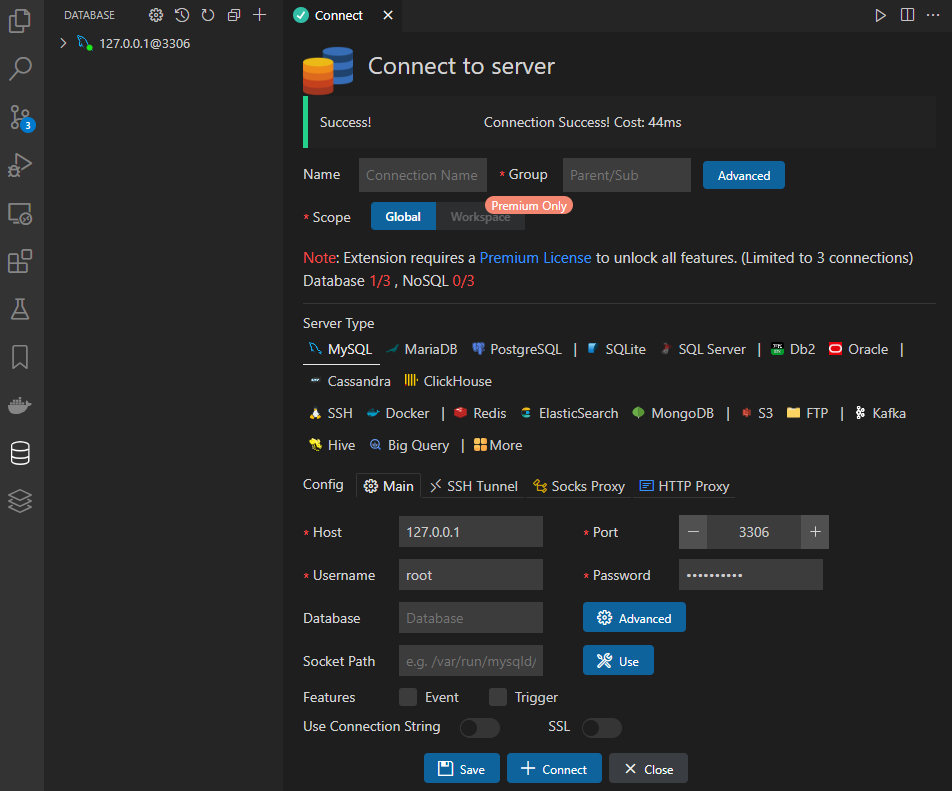Switch to SSH Tunnel config tab
The width and height of the screenshot is (952, 791).
(474, 486)
